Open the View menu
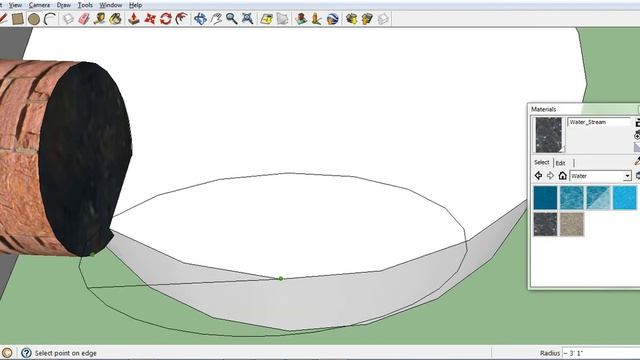The image size is (640, 360). tap(16, 5)
